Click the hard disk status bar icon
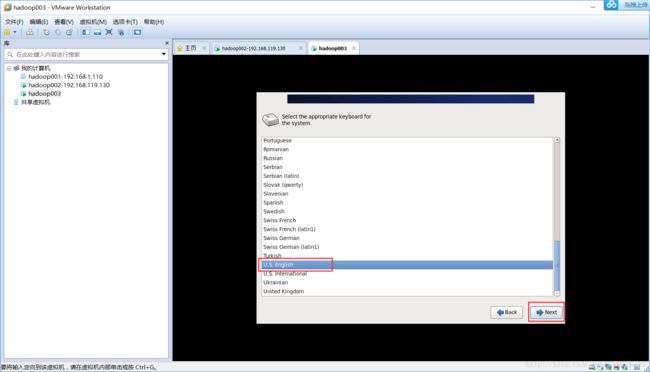 click(592, 367)
